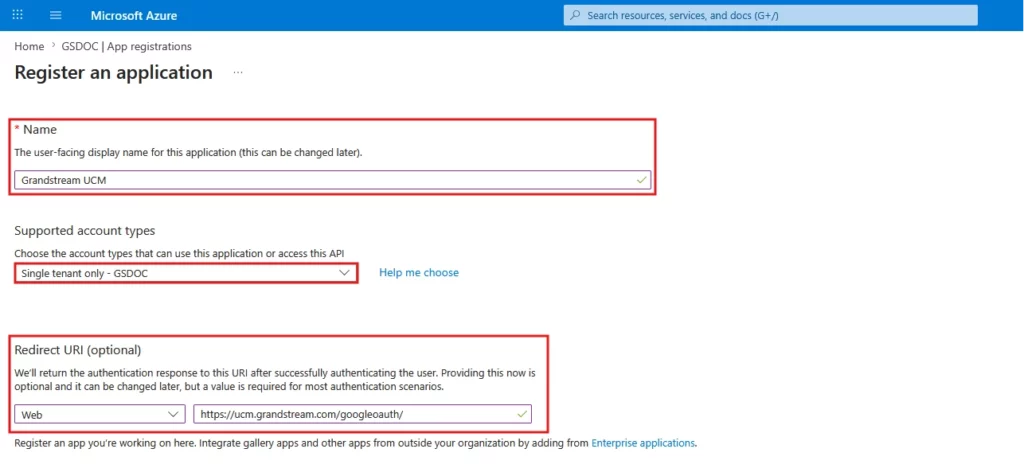The height and width of the screenshot is (476, 1024).
Task: Click the Redirect URI (optional) label
Action: pos(78,350)
